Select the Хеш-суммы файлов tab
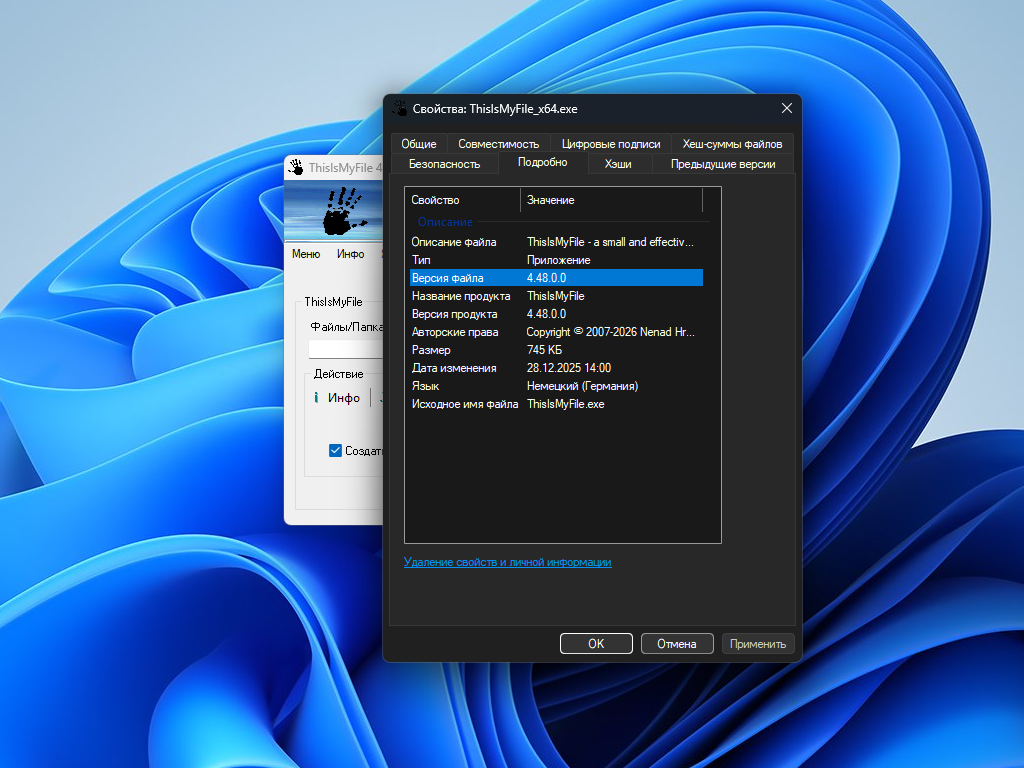 [x=732, y=144]
